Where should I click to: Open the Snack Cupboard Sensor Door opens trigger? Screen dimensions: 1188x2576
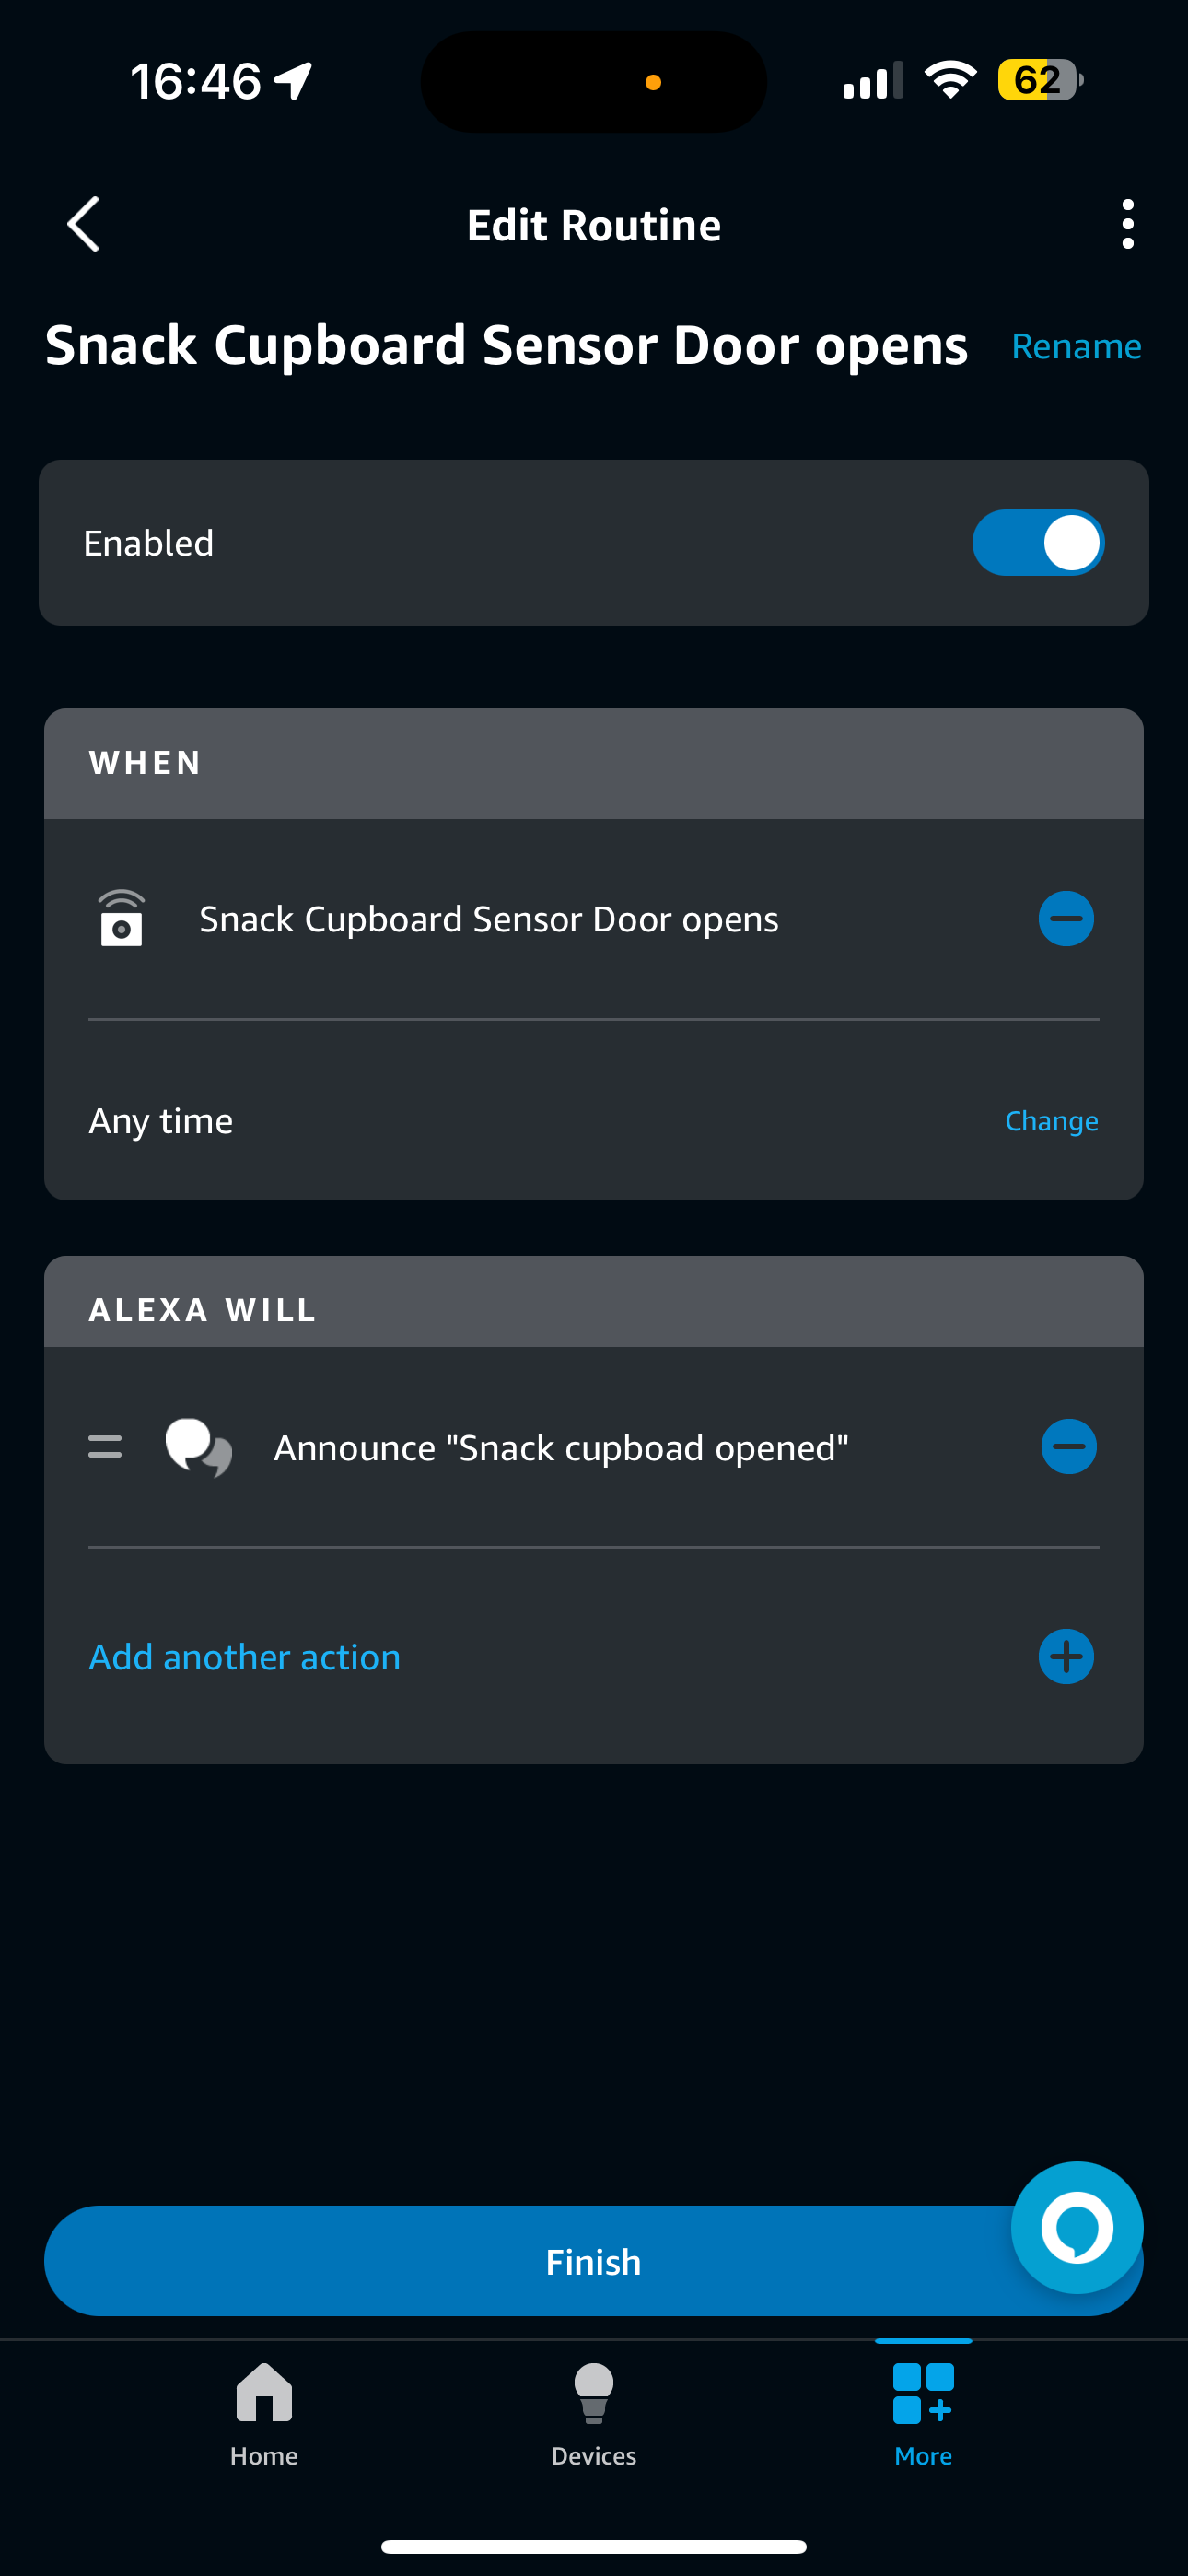[x=489, y=919]
